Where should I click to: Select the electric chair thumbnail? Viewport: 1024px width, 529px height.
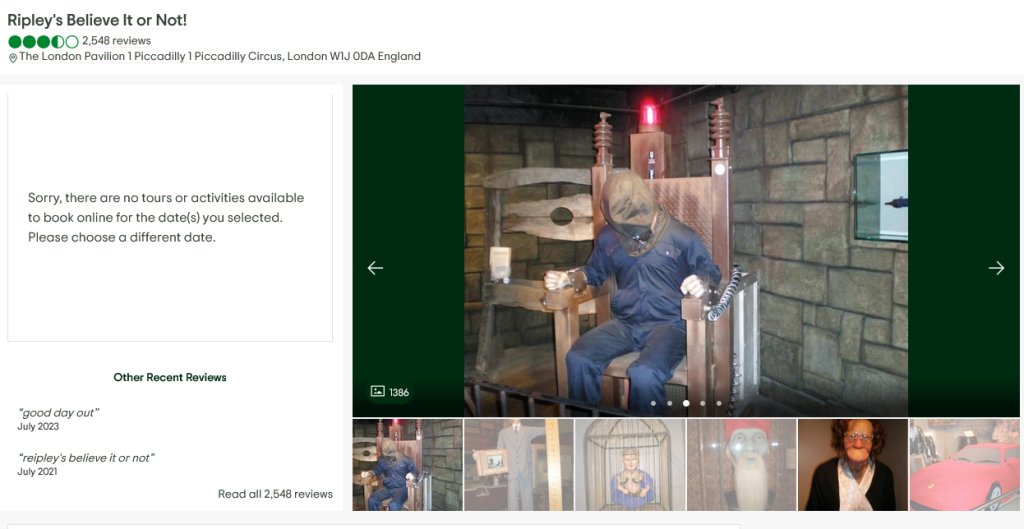coord(407,465)
